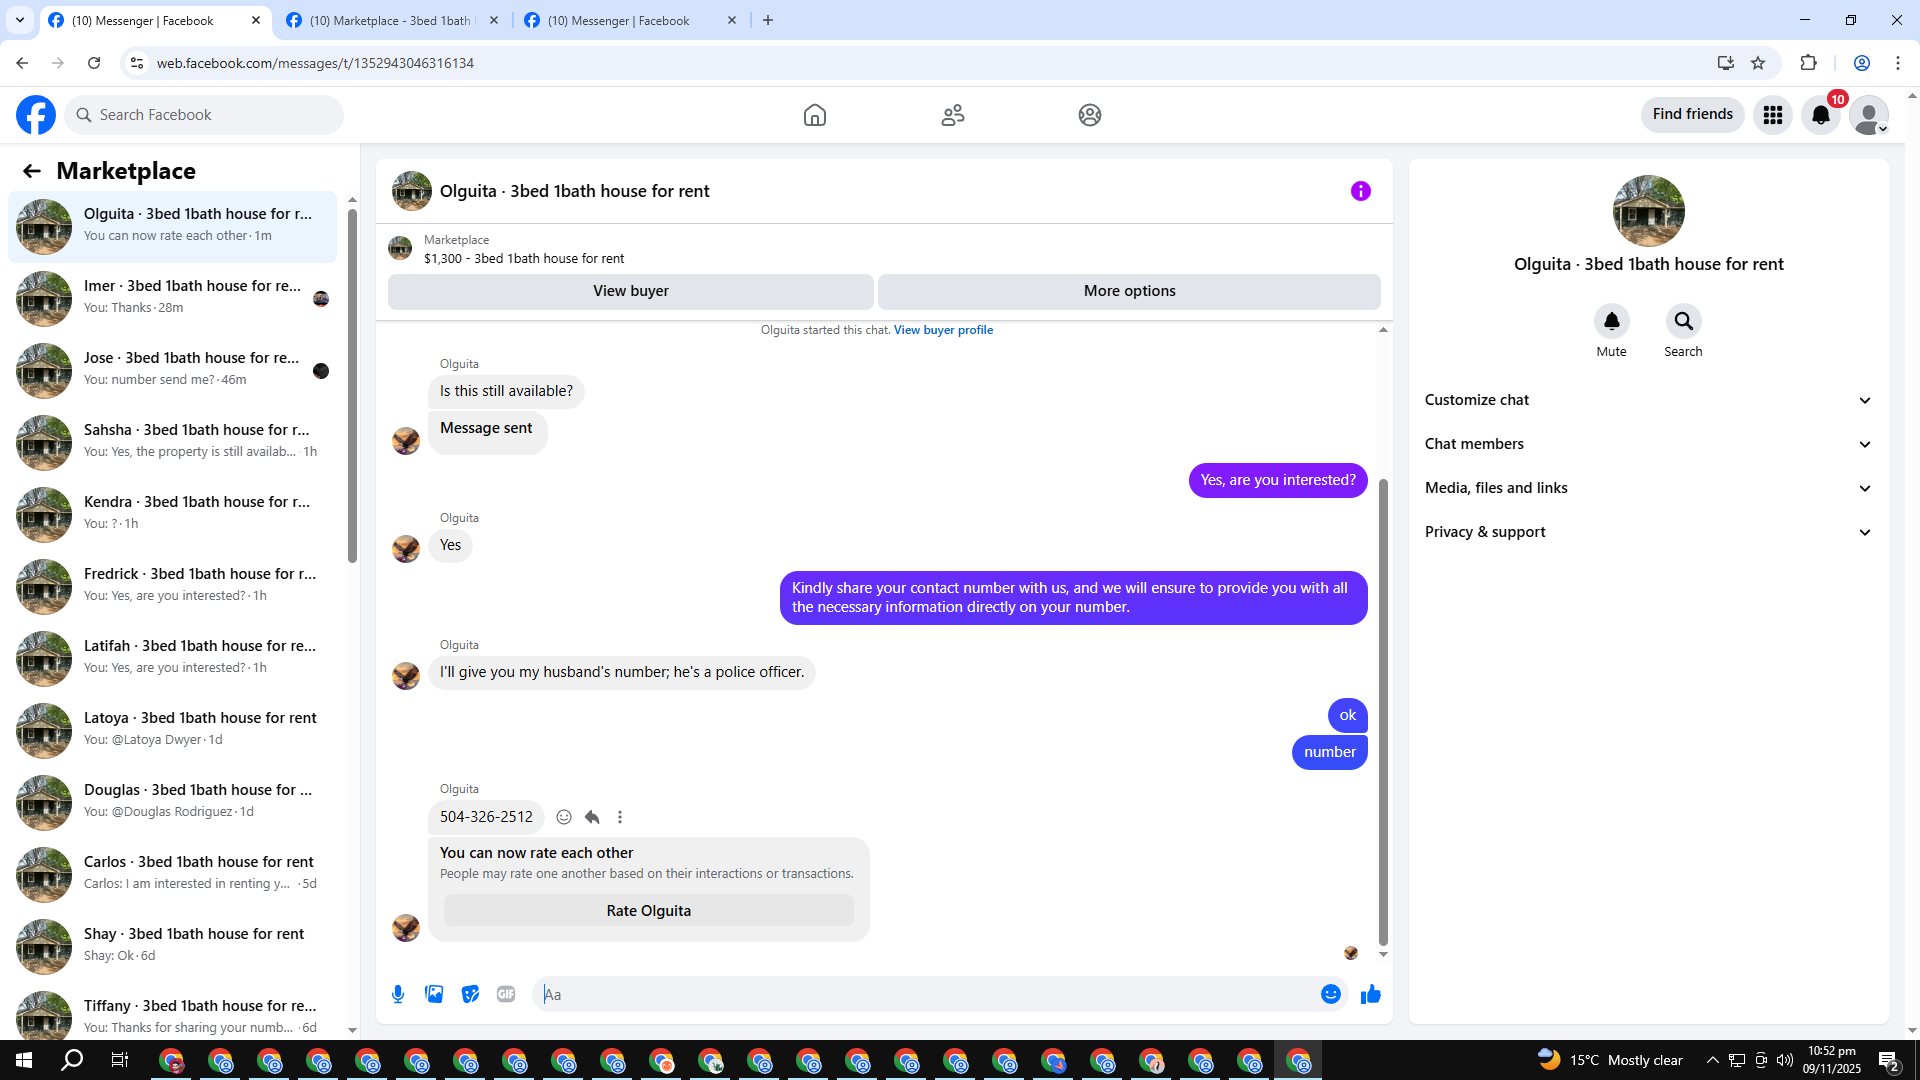Image resolution: width=1920 pixels, height=1080 pixels.
Task: Expand the Customize chat section
Action: 1648,400
